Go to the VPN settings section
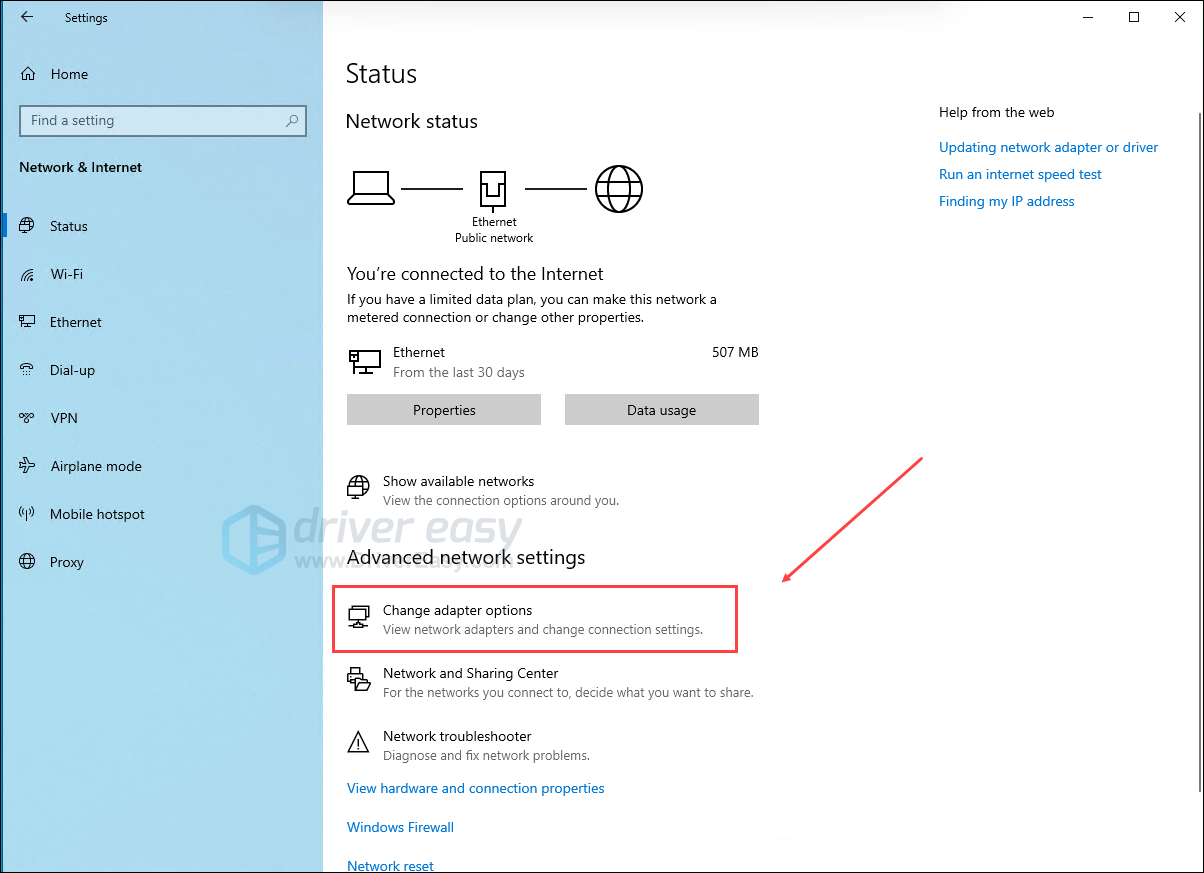 (64, 418)
